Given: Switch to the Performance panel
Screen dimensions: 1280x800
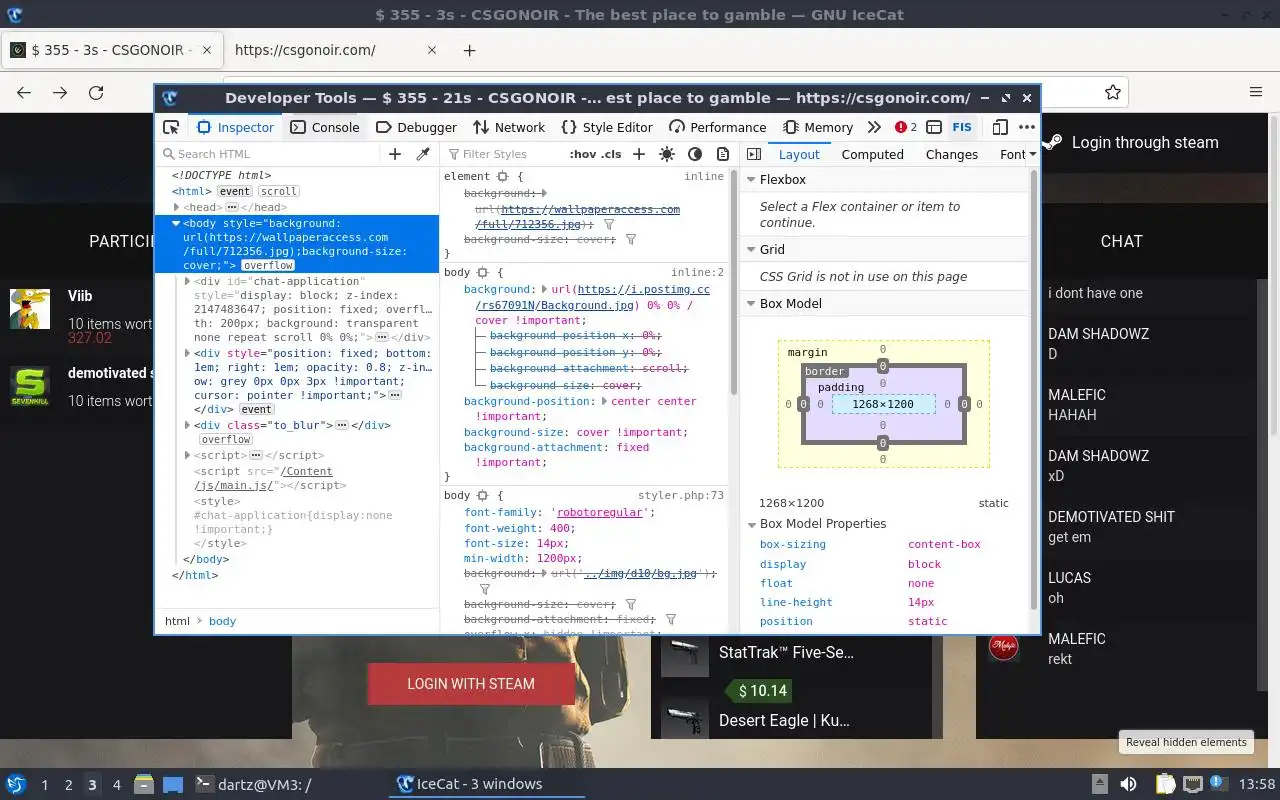Looking at the screenshot, I should click(x=717, y=127).
